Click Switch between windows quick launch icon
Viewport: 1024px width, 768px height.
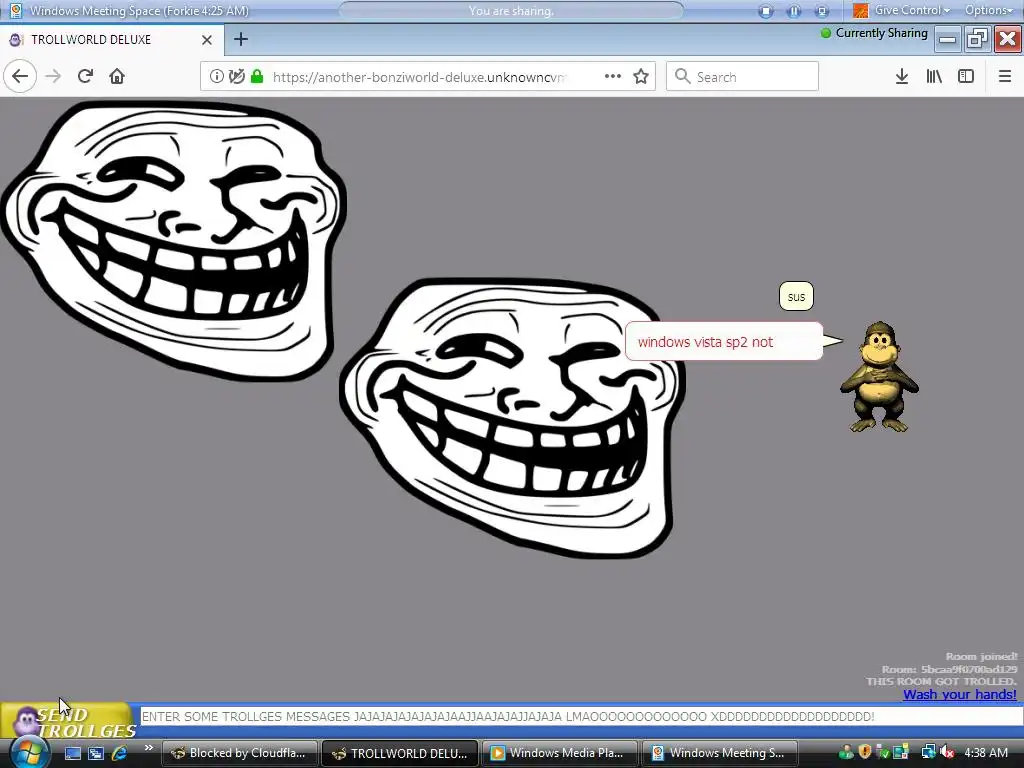[x=96, y=753]
